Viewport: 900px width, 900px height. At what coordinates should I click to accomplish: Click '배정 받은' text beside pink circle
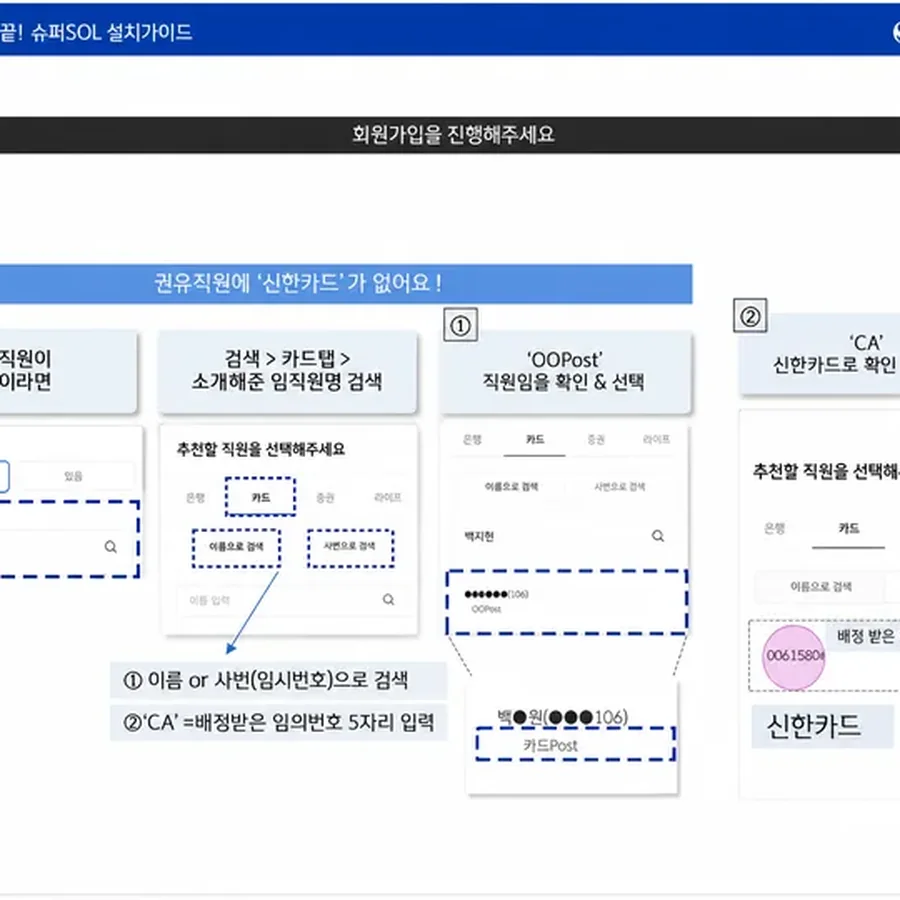coord(866,636)
